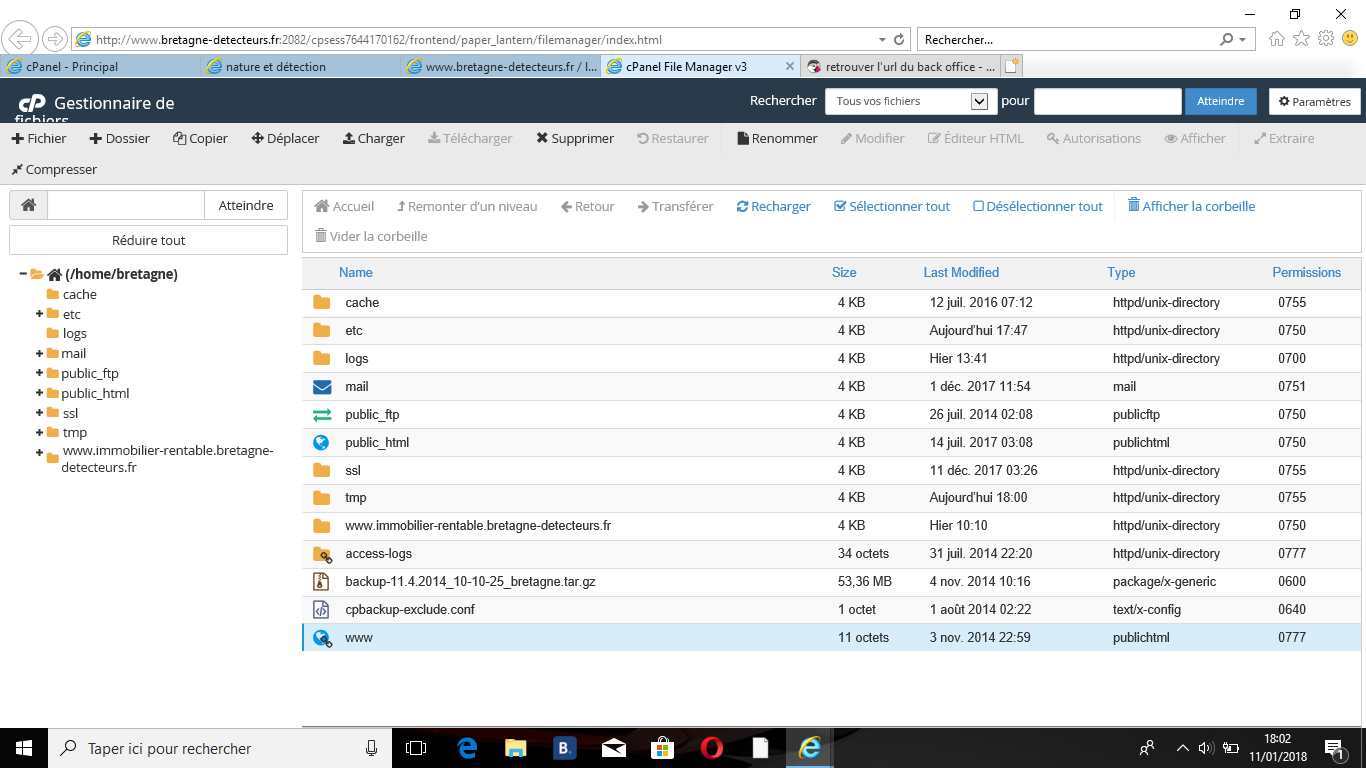Viewport: 1366px width, 768px height.
Task: Click Atteindre button beside path field
Action: [x=246, y=205]
